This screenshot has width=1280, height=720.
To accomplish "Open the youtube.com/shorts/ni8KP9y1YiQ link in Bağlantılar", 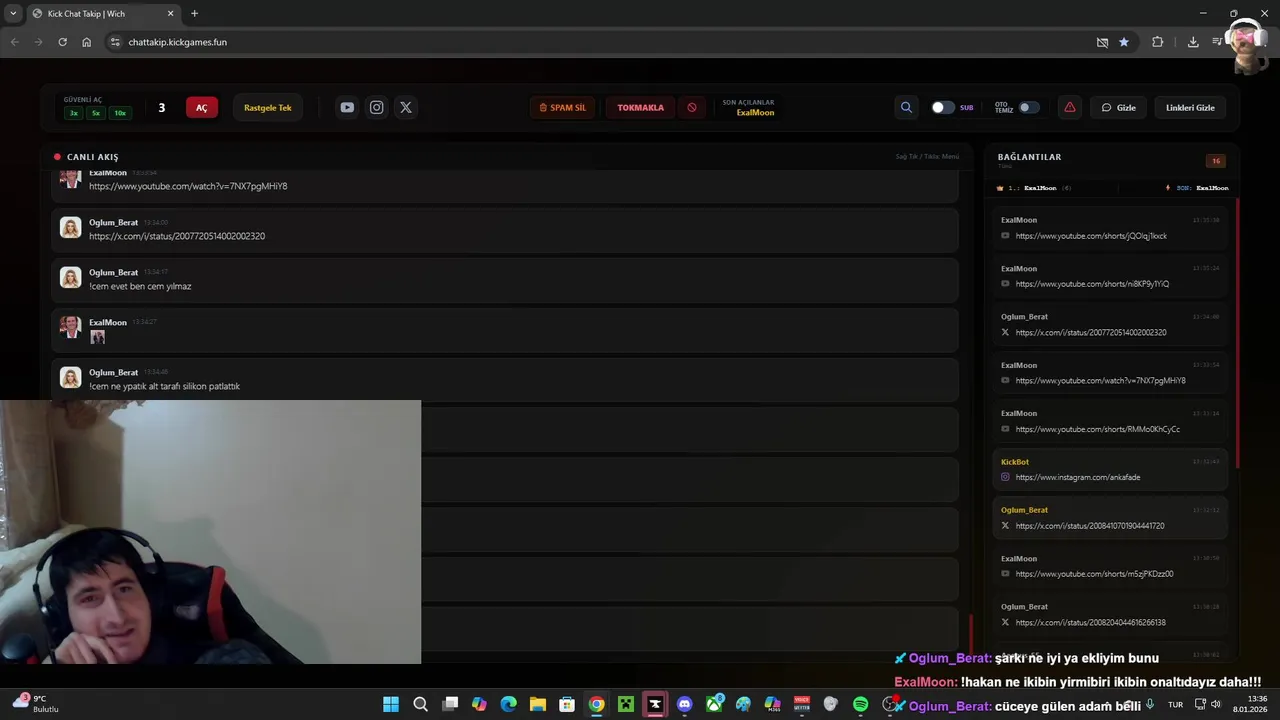I will pyautogui.click(x=1092, y=284).
